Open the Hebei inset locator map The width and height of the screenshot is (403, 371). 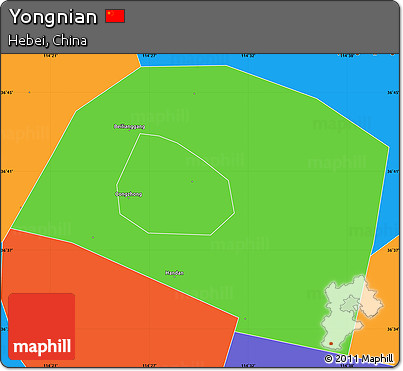click(x=352, y=312)
